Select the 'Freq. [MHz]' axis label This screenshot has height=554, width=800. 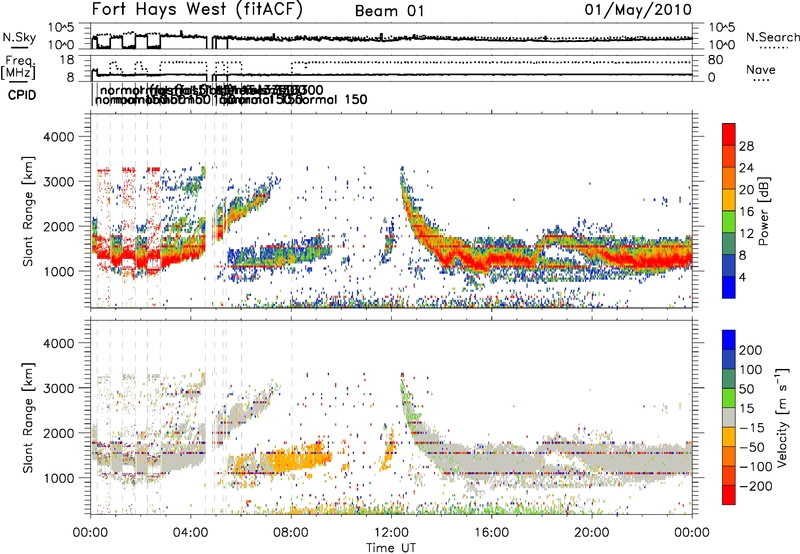[x=19, y=67]
